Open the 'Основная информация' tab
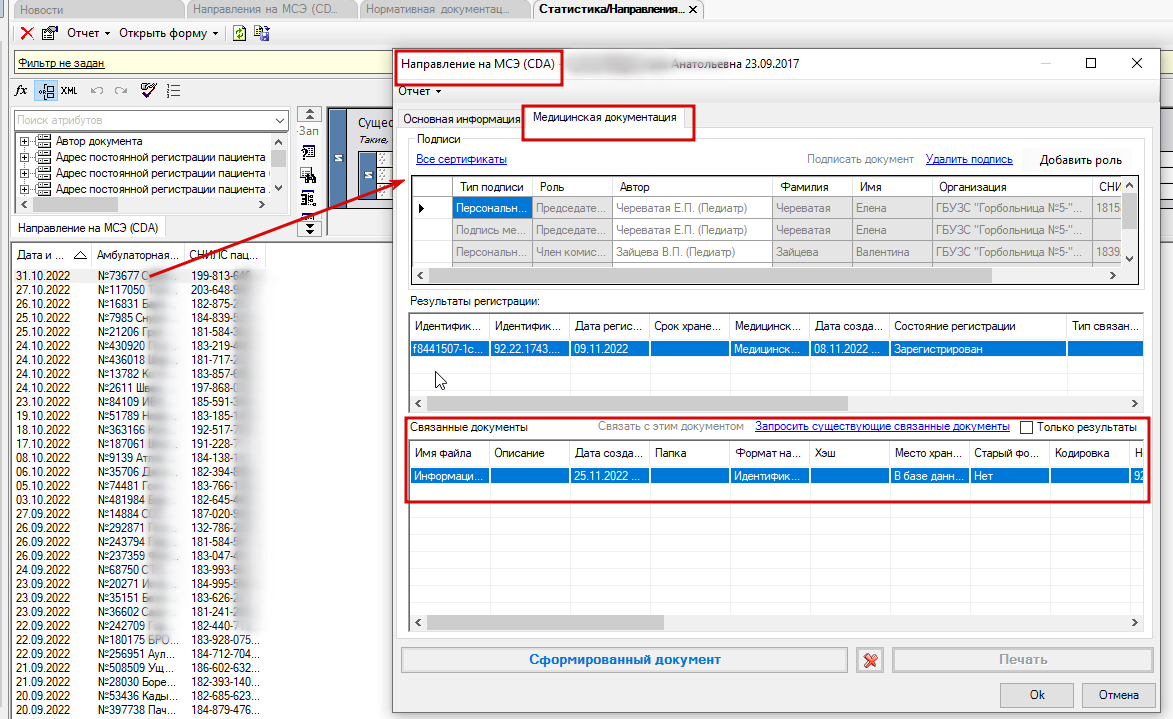The image size is (1173, 719). [462, 119]
